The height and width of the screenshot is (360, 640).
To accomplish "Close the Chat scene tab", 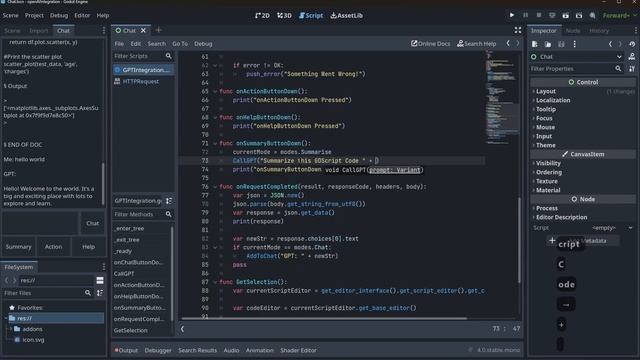I will [143, 30].
